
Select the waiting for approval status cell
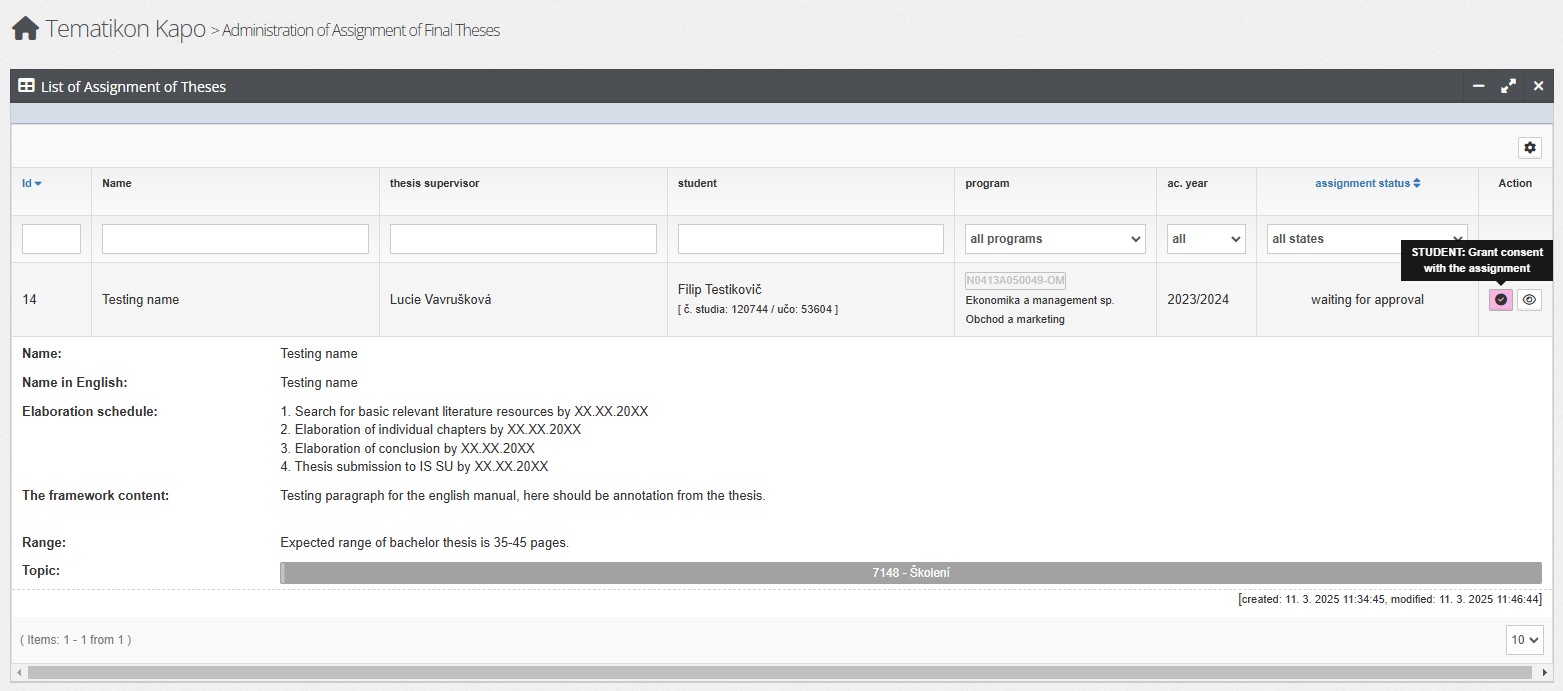tap(1367, 299)
